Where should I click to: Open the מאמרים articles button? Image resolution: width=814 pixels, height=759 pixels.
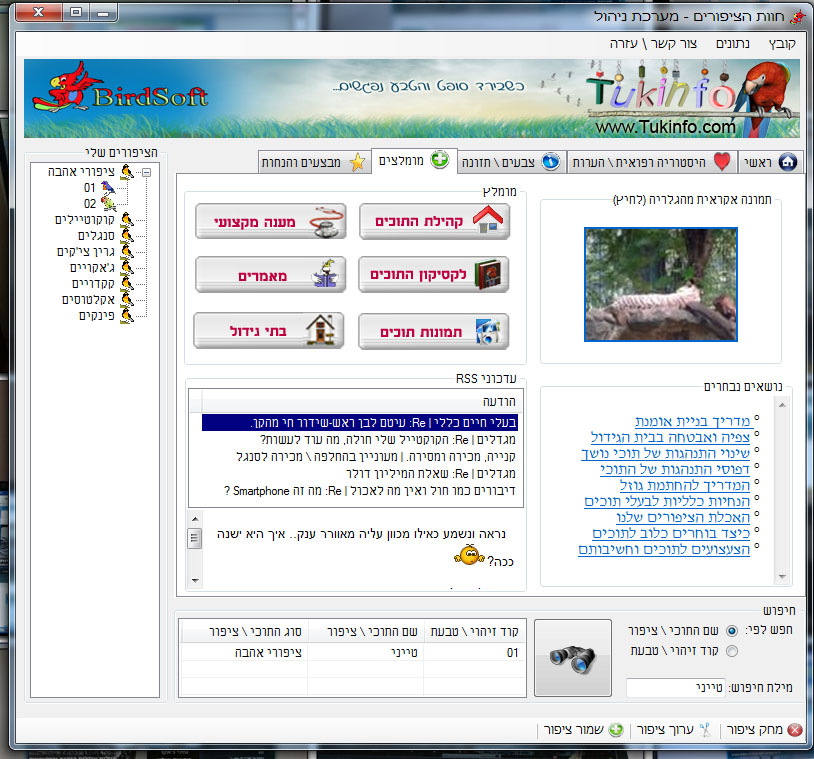270,274
